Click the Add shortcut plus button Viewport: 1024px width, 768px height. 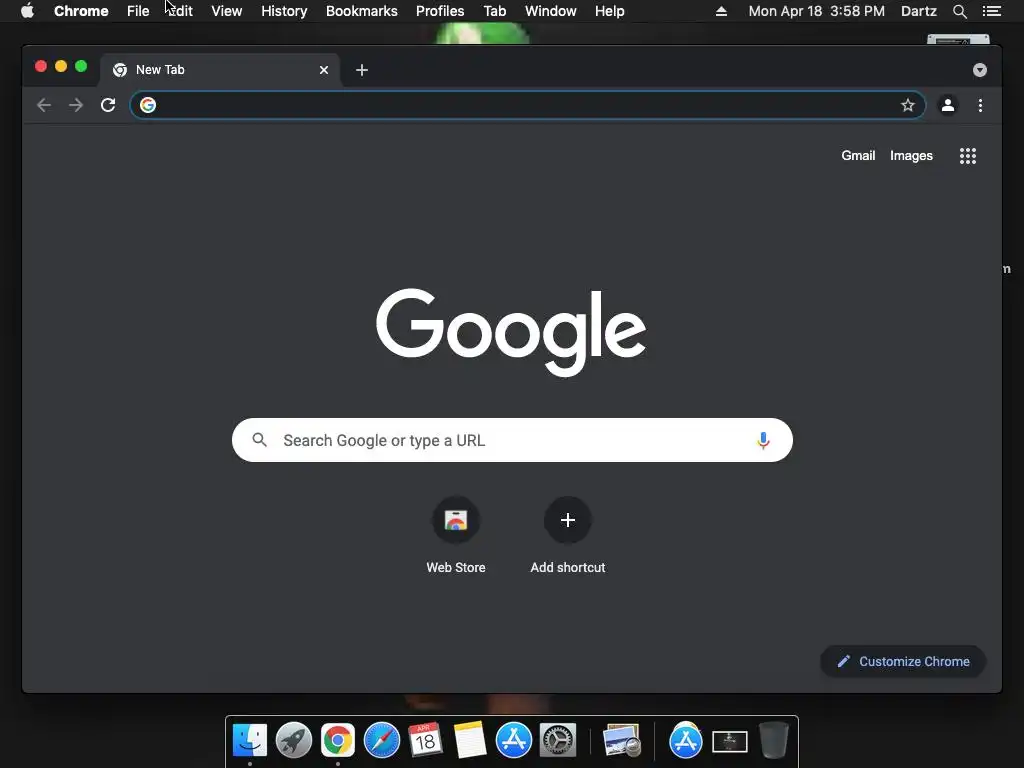[x=568, y=520]
